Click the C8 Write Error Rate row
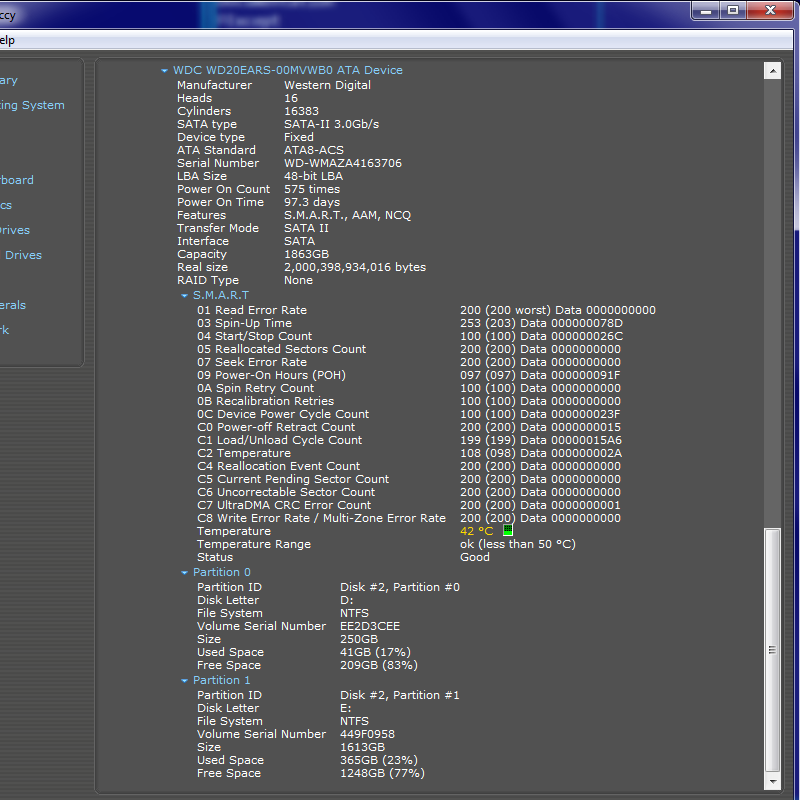Image resolution: width=800 pixels, height=800 pixels. pyautogui.click(x=409, y=518)
